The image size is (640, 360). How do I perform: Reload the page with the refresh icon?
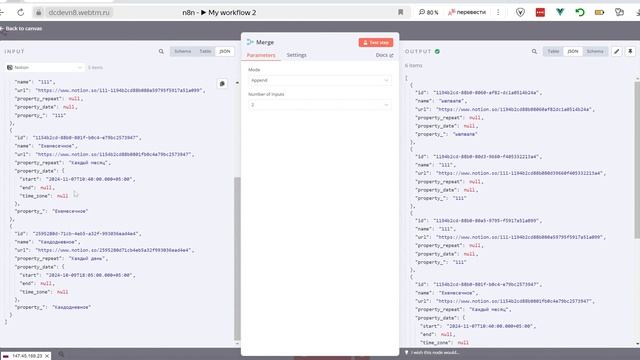(x=20, y=13)
